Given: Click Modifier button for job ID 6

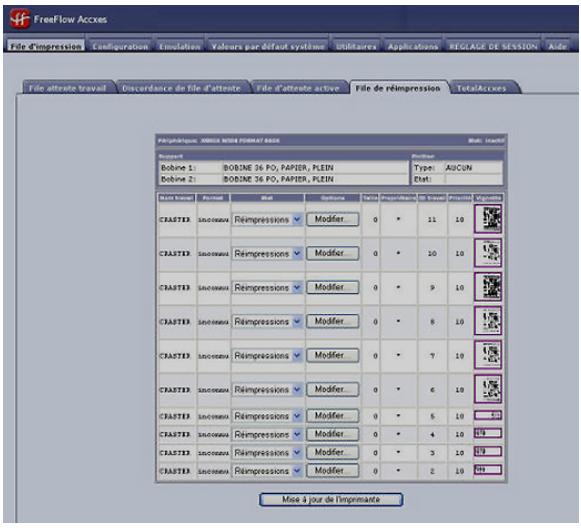Looking at the screenshot, I should tap(332, 389).
